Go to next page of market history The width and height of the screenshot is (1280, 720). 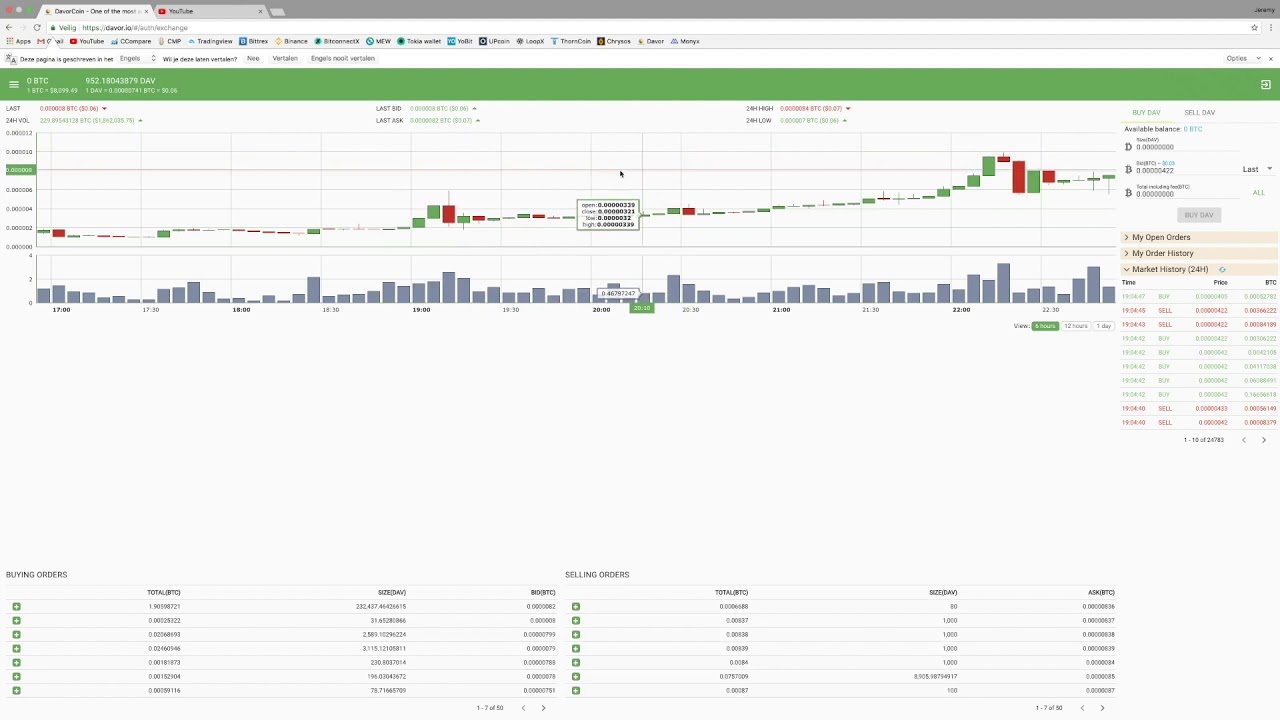pyautogui.click(x=1263, y=440)
